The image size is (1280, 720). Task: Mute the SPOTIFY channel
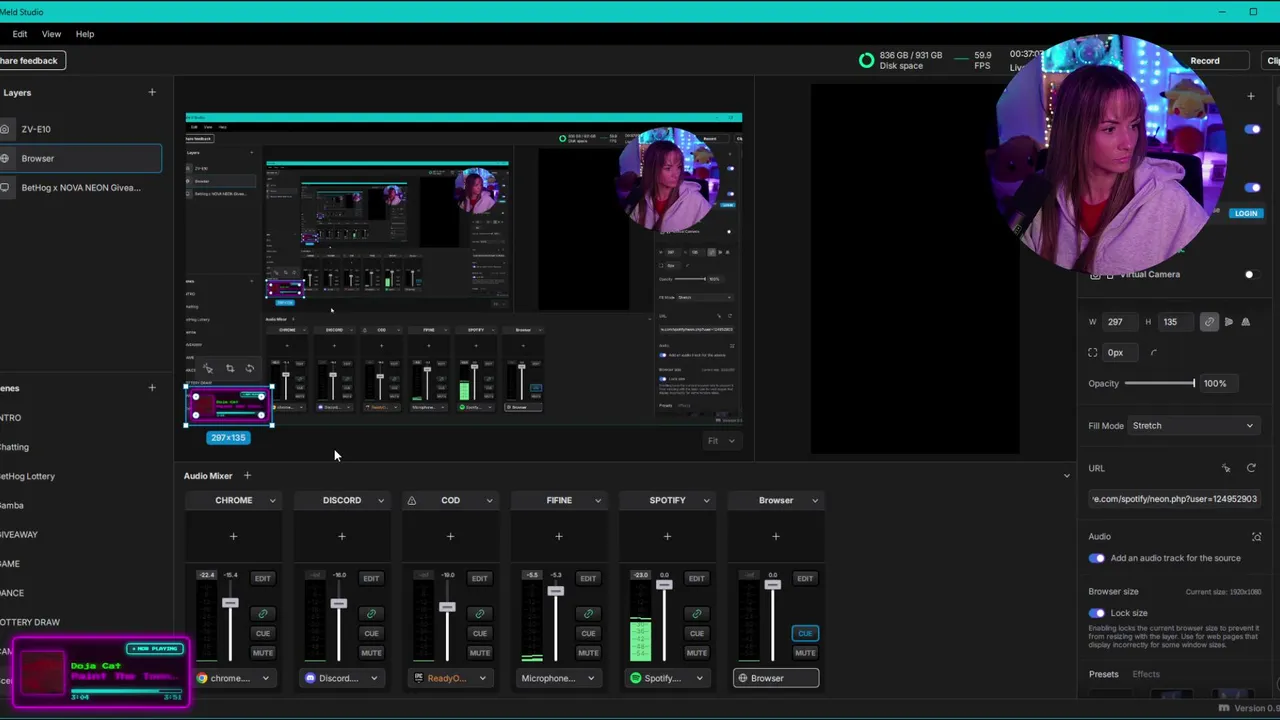696,653
